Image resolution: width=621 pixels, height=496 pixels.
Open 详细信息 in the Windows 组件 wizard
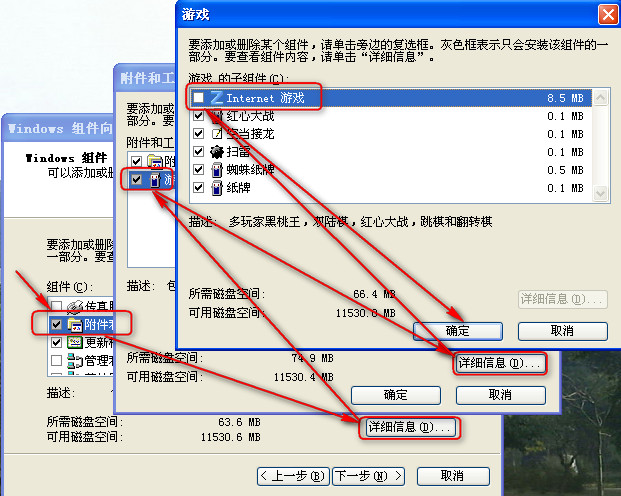pyautogui.click(x=410, y=427)
